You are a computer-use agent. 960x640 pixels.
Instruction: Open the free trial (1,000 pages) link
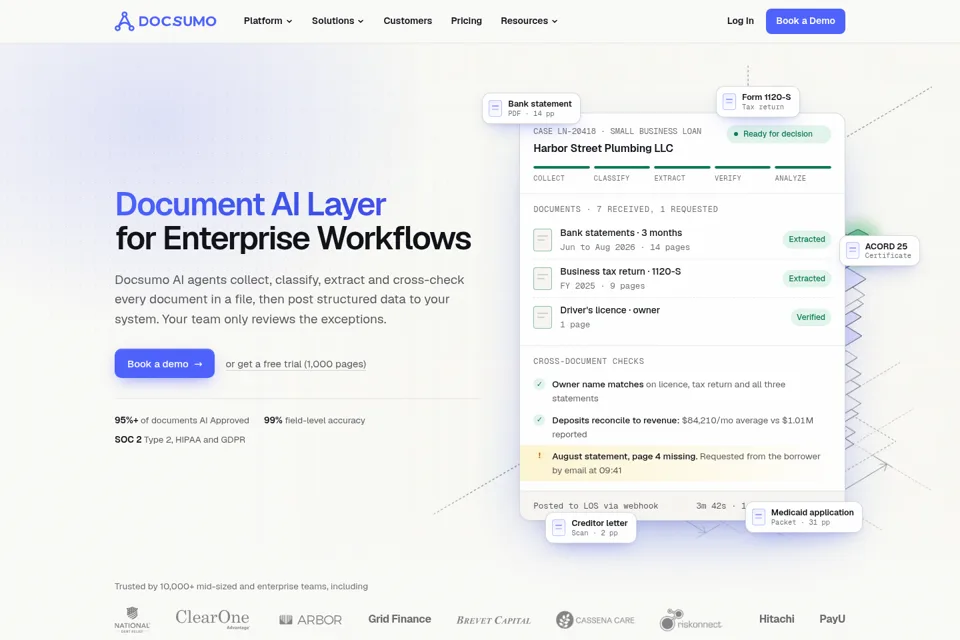pyautogui.click(x=296, y=364)
